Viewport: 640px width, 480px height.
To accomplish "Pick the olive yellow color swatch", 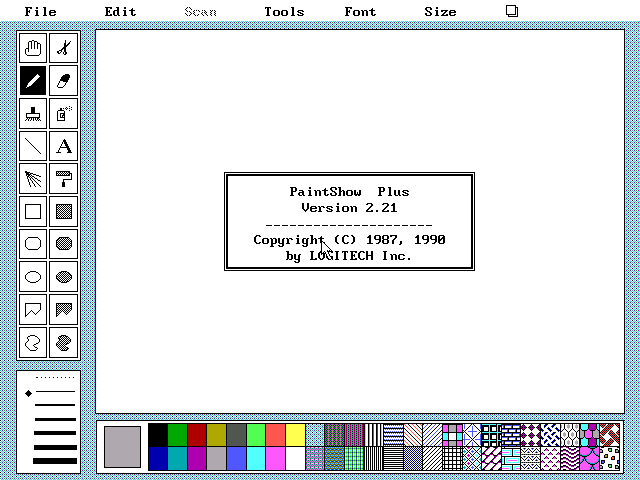I will point(216,435).
